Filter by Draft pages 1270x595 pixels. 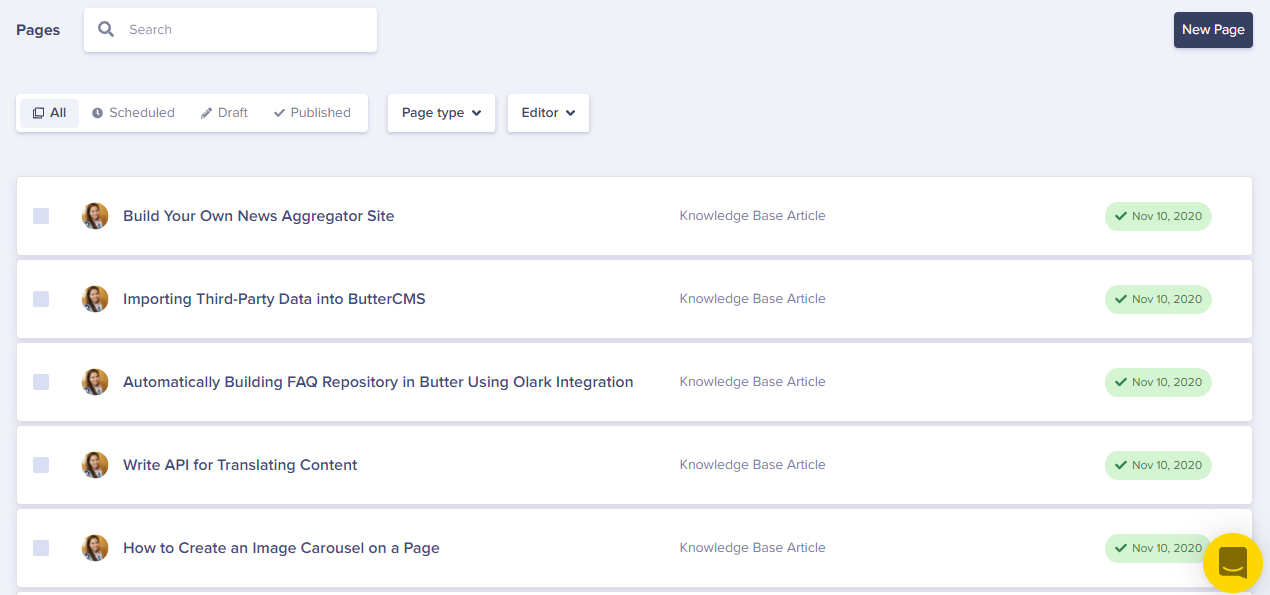click(224, 113)
